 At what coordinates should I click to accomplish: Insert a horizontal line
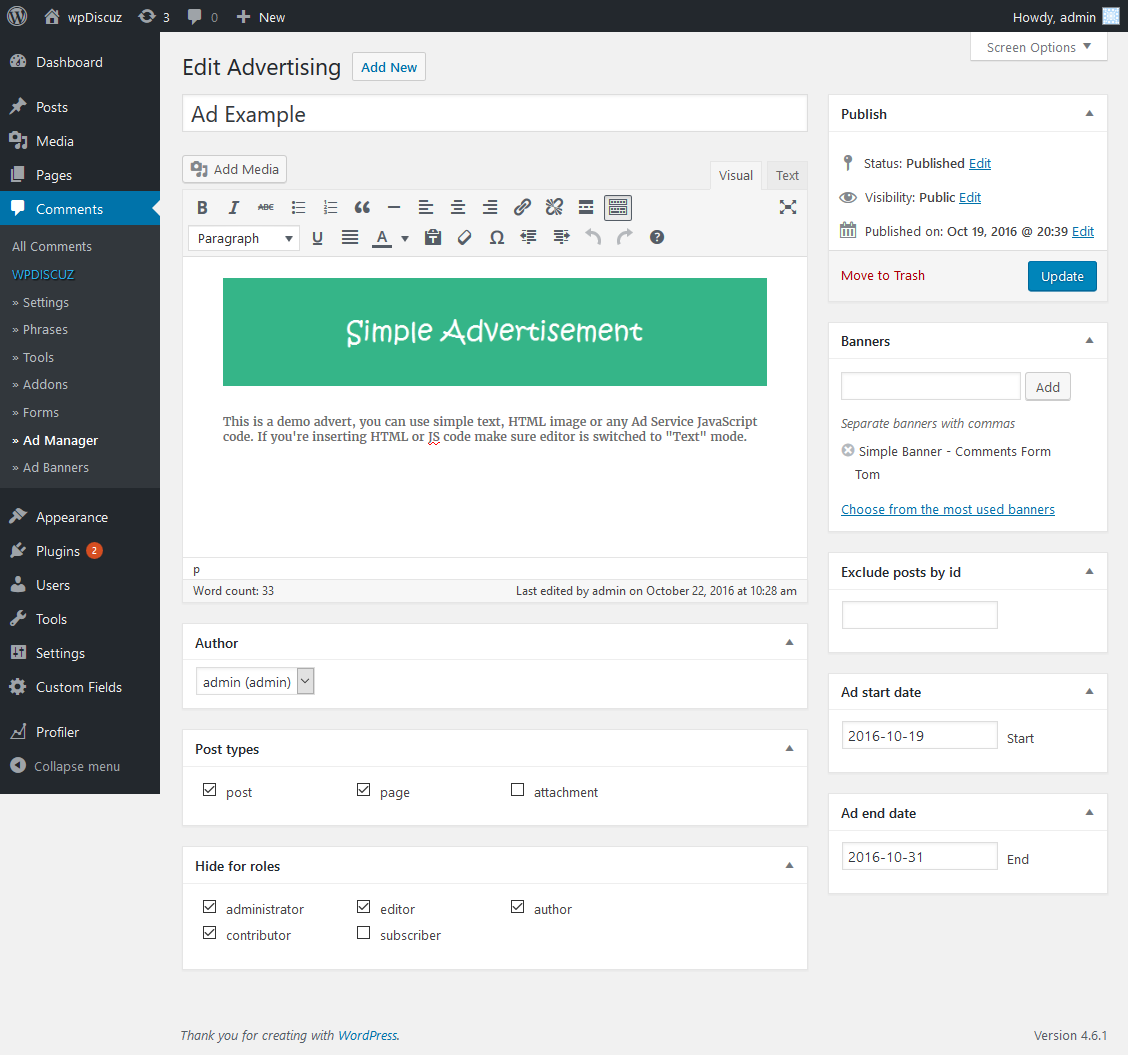point(394,207)
